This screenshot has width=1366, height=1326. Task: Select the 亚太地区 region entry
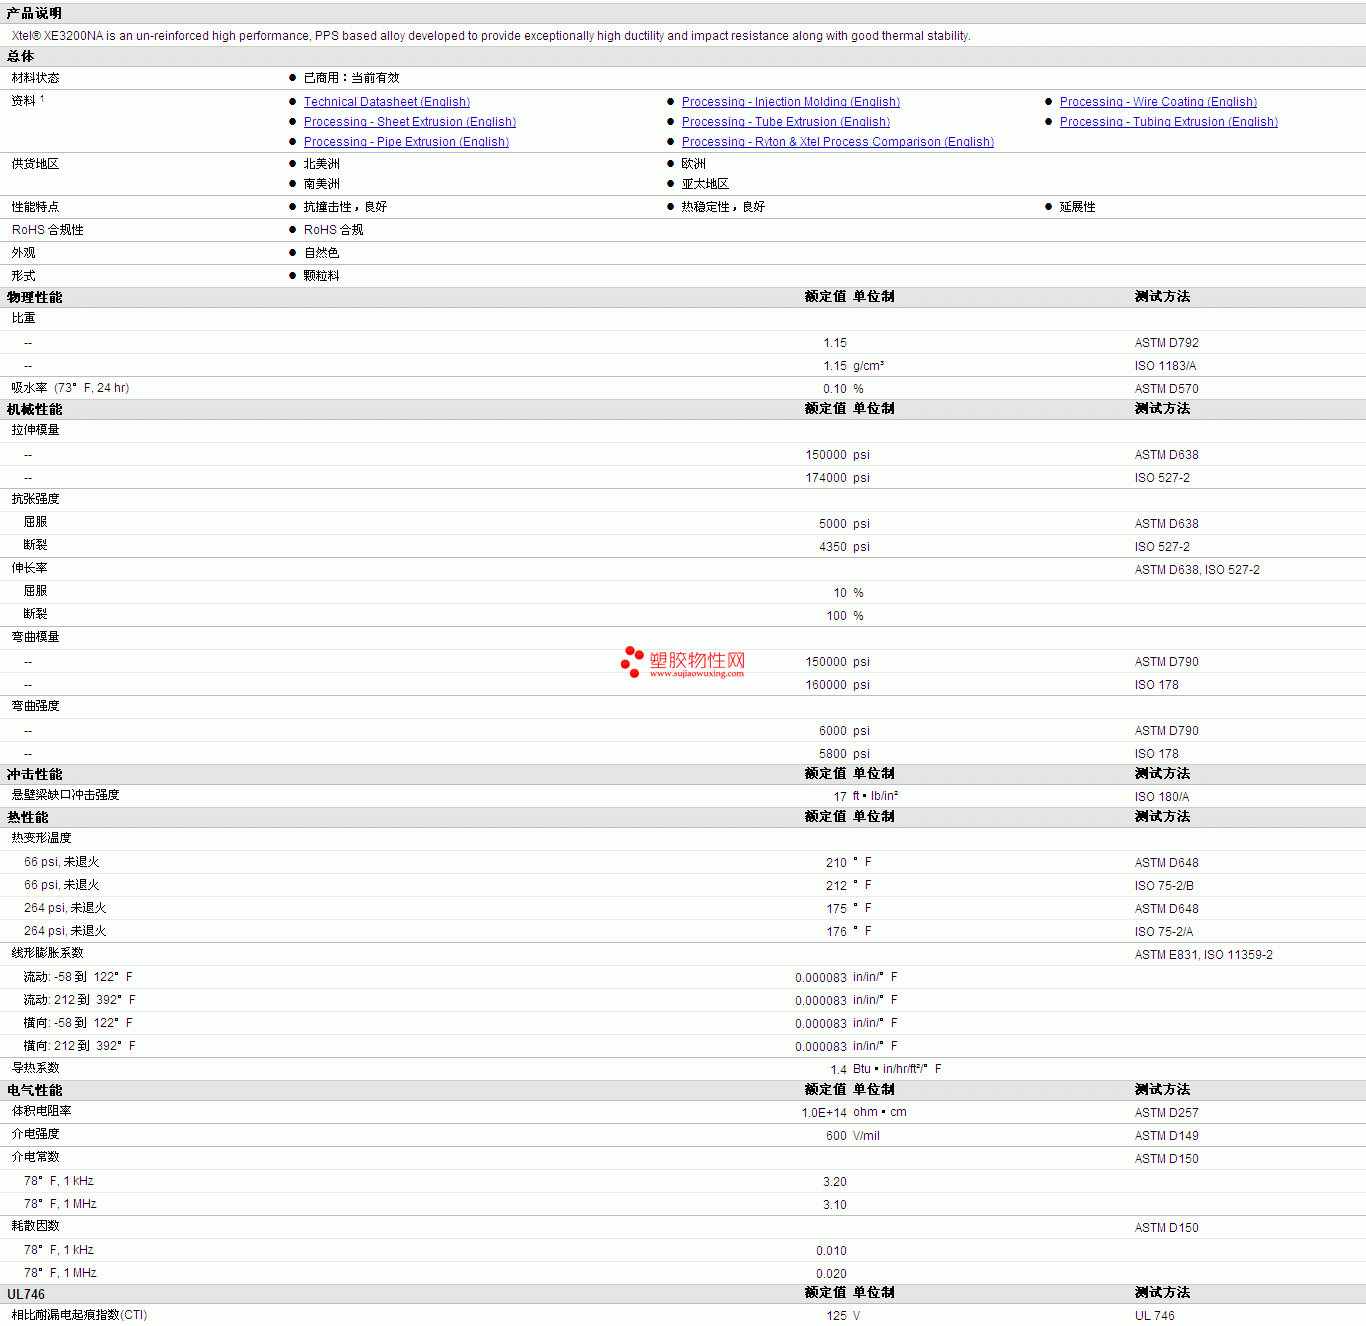click(706, 184)
